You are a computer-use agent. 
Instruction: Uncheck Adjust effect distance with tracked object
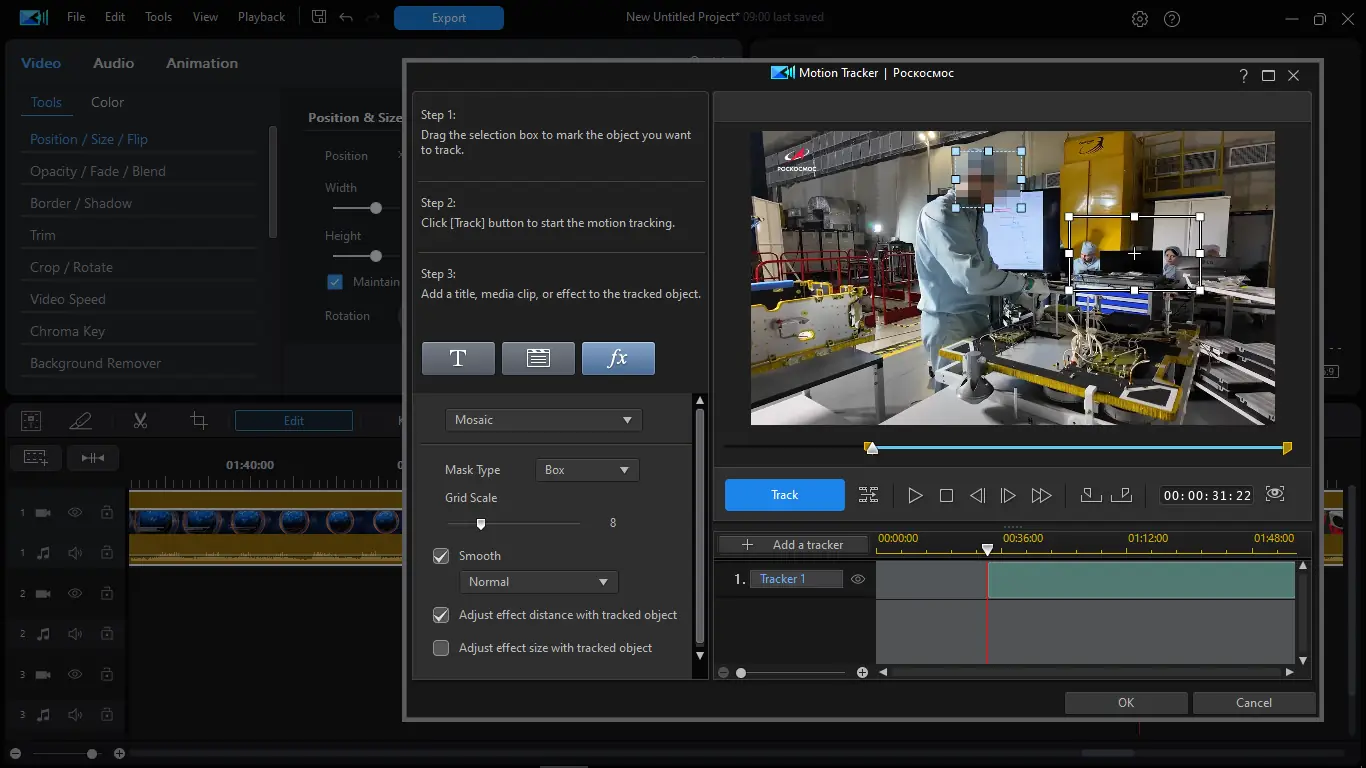(441, 615)
